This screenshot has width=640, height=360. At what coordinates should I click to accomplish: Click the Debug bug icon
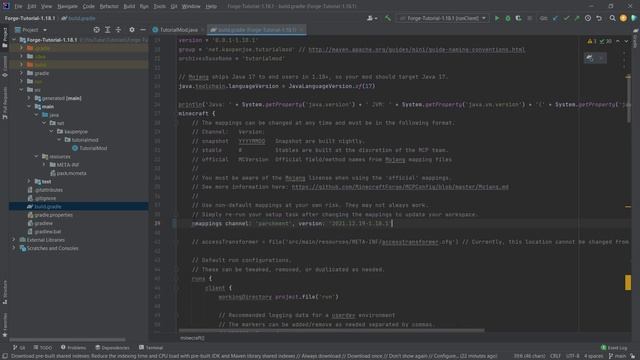508,18
